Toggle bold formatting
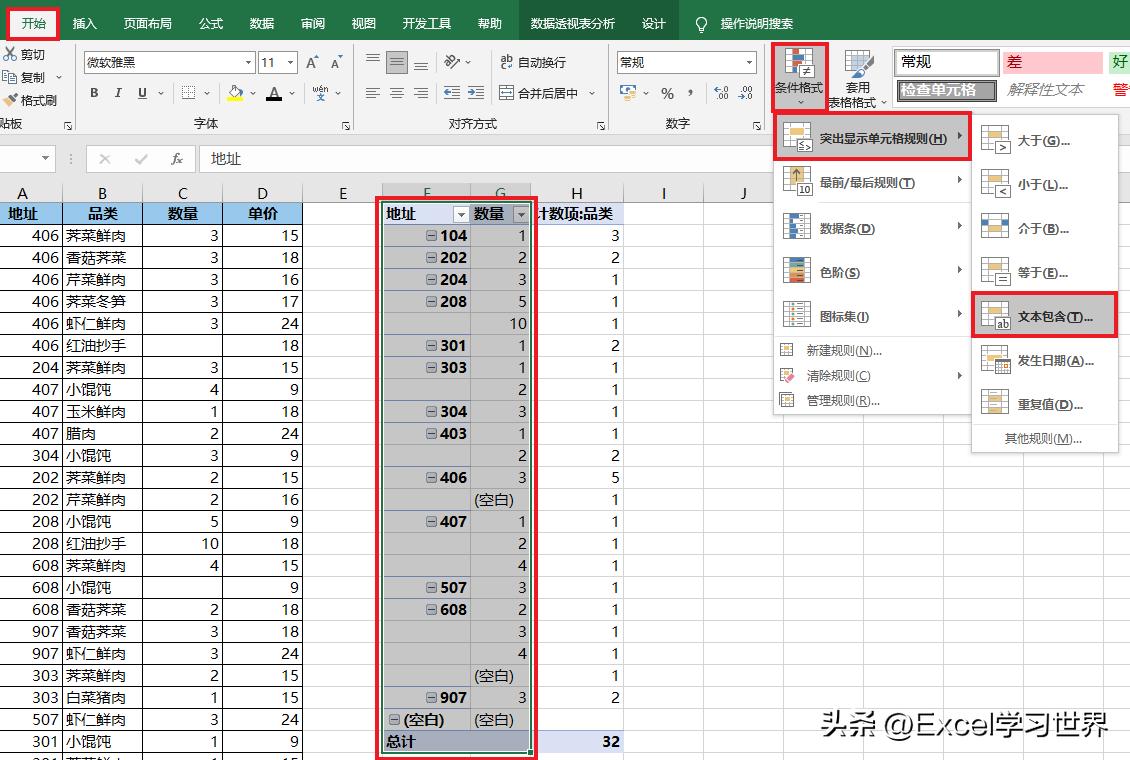 [x=95, y=93]
